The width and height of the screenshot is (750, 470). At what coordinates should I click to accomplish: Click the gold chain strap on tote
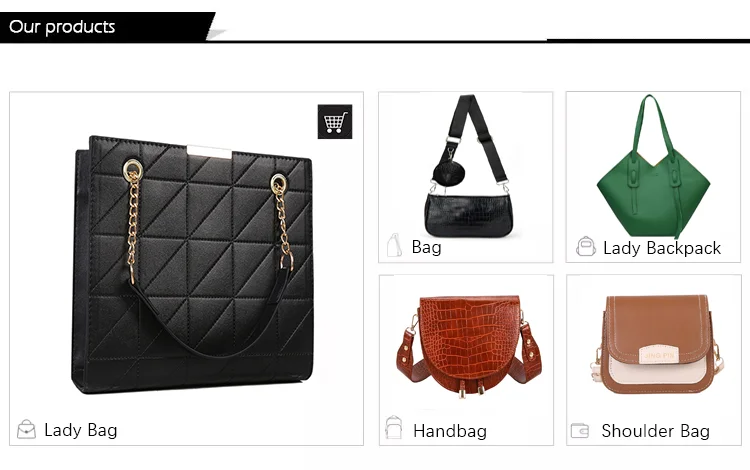(x=132, y=222)
